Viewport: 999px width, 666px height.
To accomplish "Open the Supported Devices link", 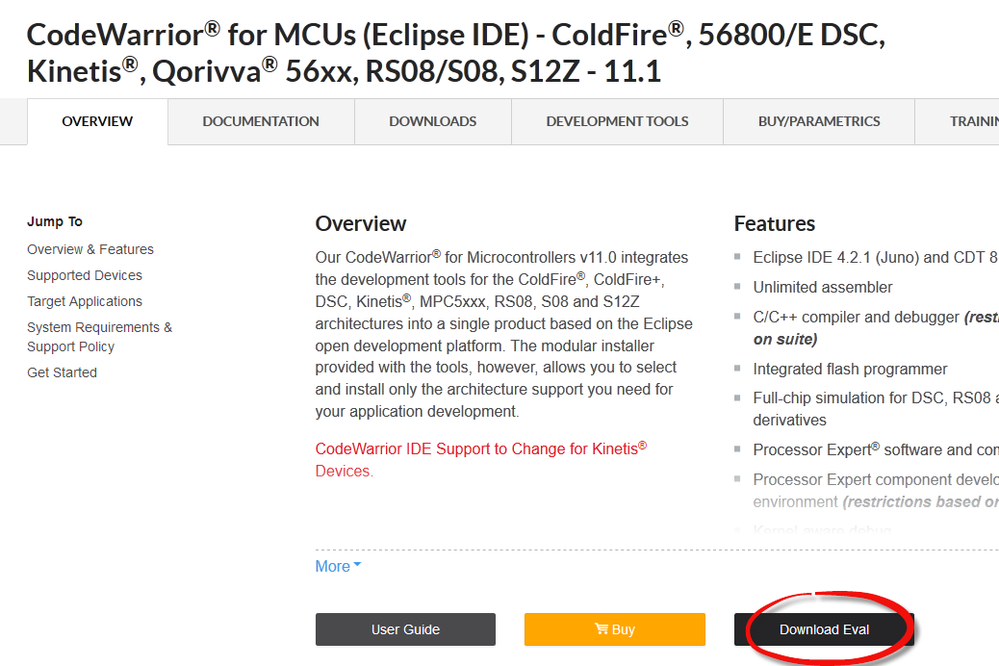I will [x=84, y=275].
